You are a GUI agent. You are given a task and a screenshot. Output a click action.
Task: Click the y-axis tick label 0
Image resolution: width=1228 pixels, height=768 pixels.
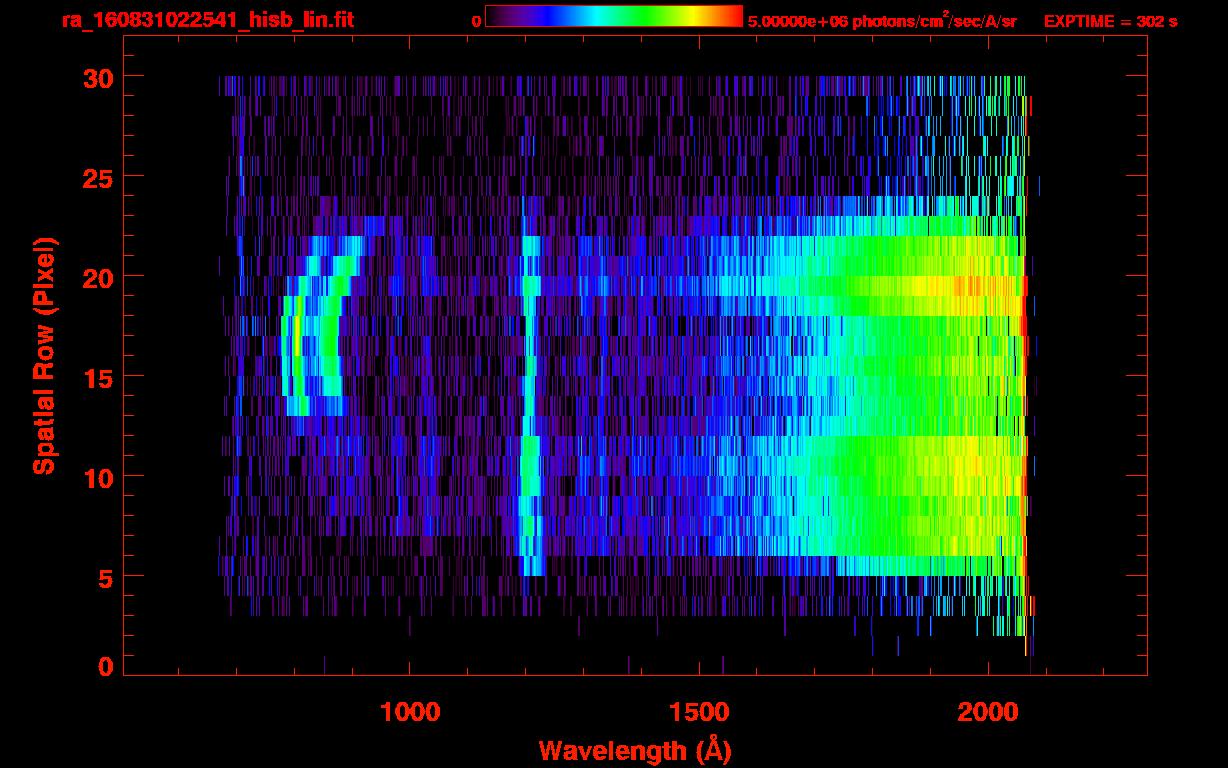coord(104,666)
